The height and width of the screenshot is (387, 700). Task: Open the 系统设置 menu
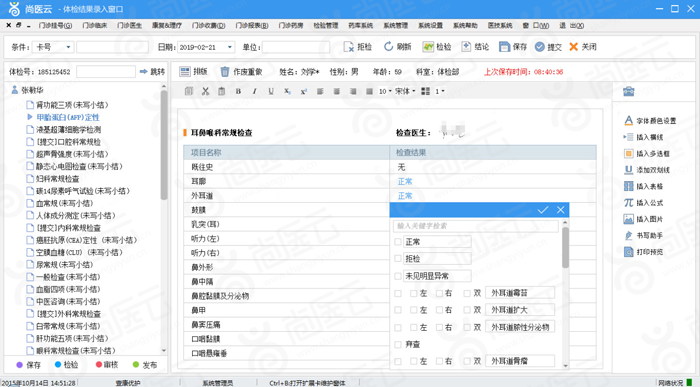pos(430,25)
